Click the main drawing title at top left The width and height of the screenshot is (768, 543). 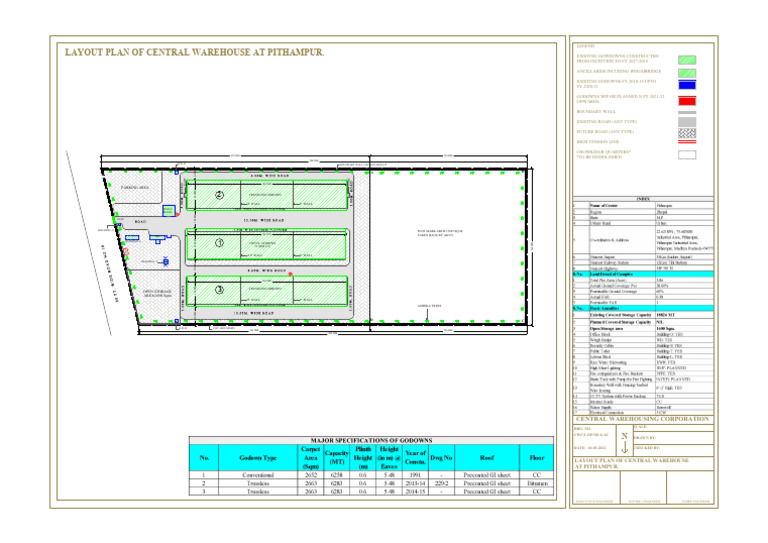coord(194,52)
